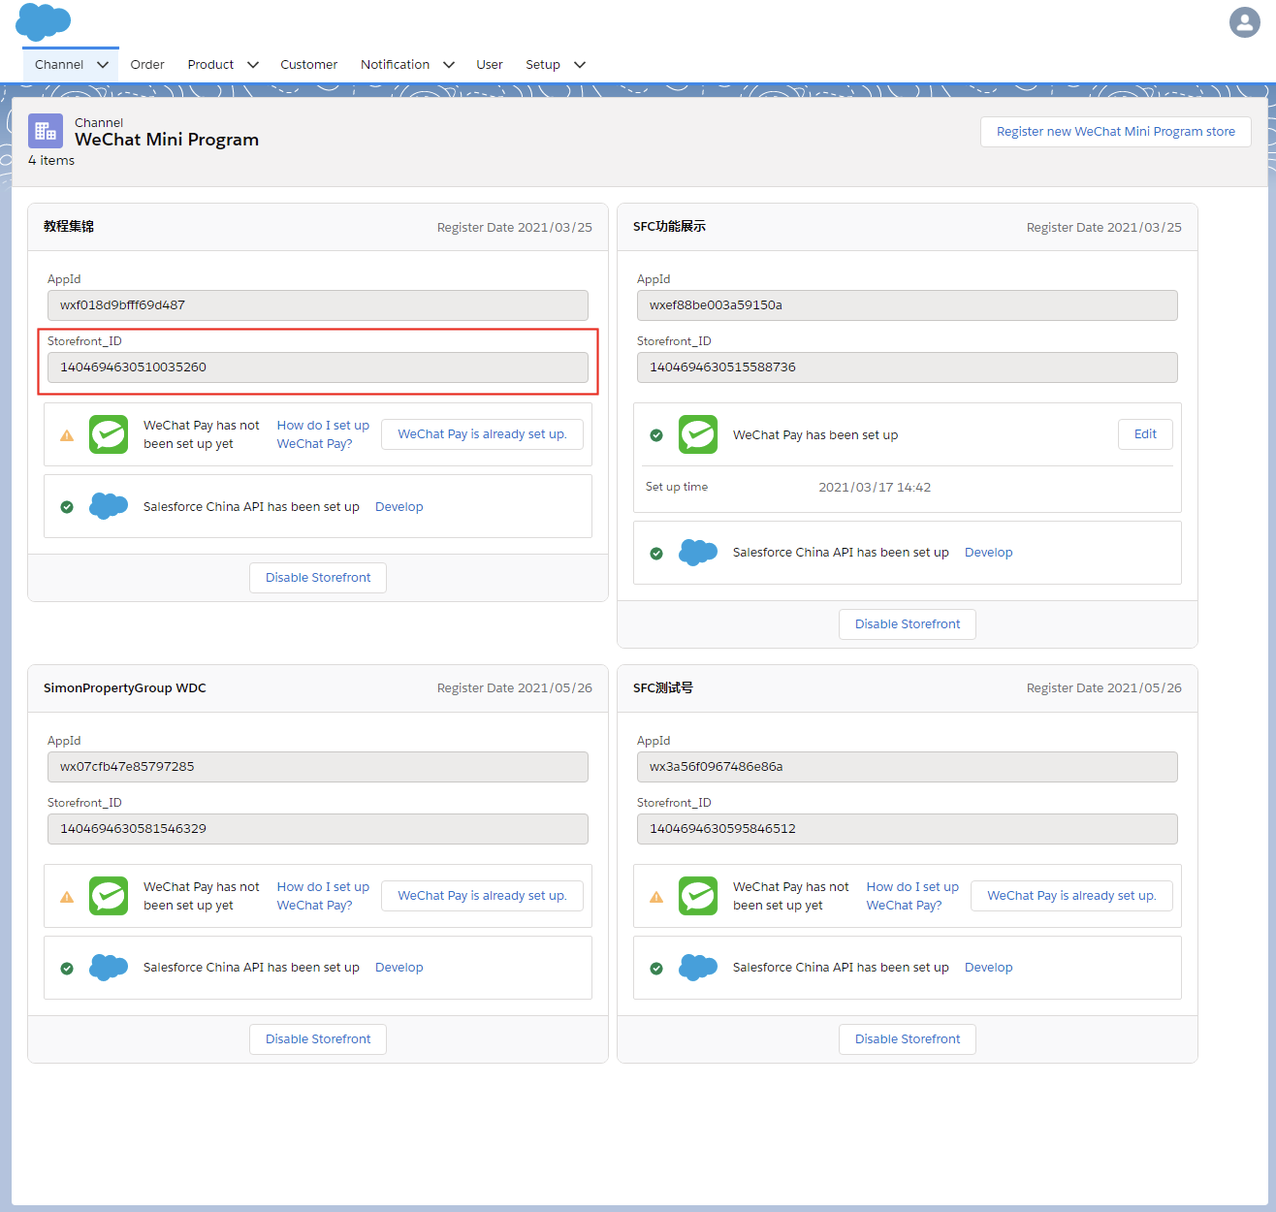The width and height of the screenshot is (1276, 1212).
Task: Expand the Channel tab dropdown arrow
Action: 102,65
